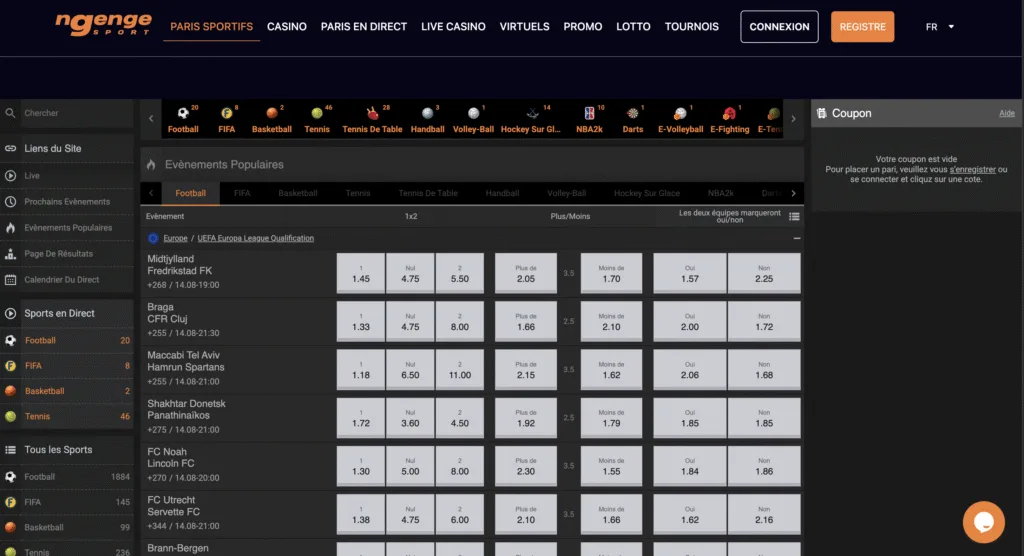The image size is (1024, 556).
Task: Bet FC Utrecht both score Non 2.16
Action: [763, 514]
